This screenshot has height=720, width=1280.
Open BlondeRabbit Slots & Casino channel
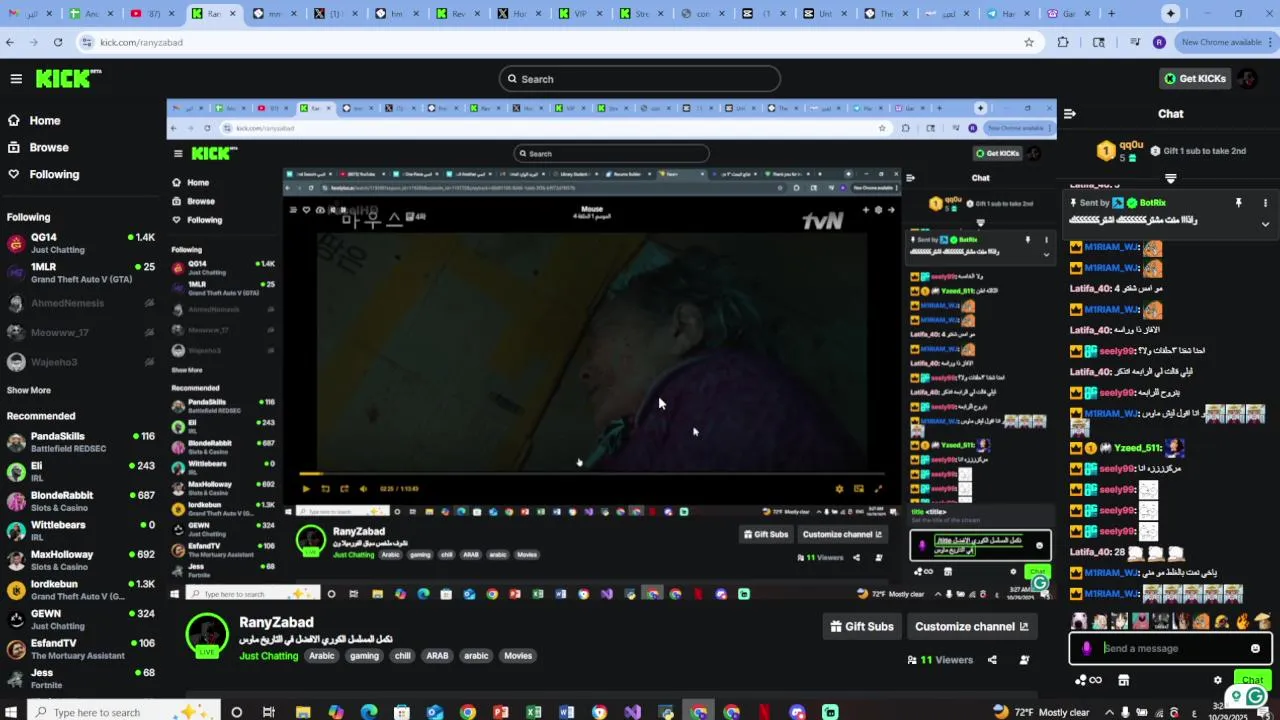click(x=80, y=501)
